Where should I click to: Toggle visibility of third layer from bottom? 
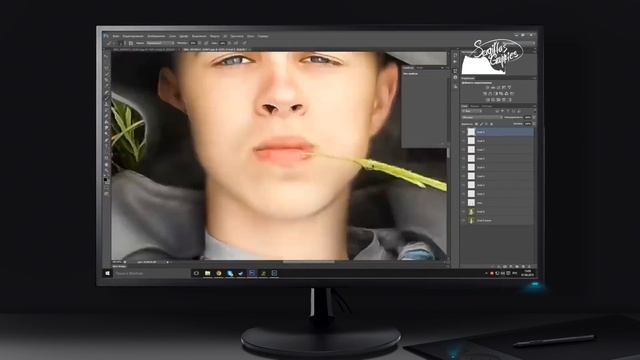(x=464, y=202)
